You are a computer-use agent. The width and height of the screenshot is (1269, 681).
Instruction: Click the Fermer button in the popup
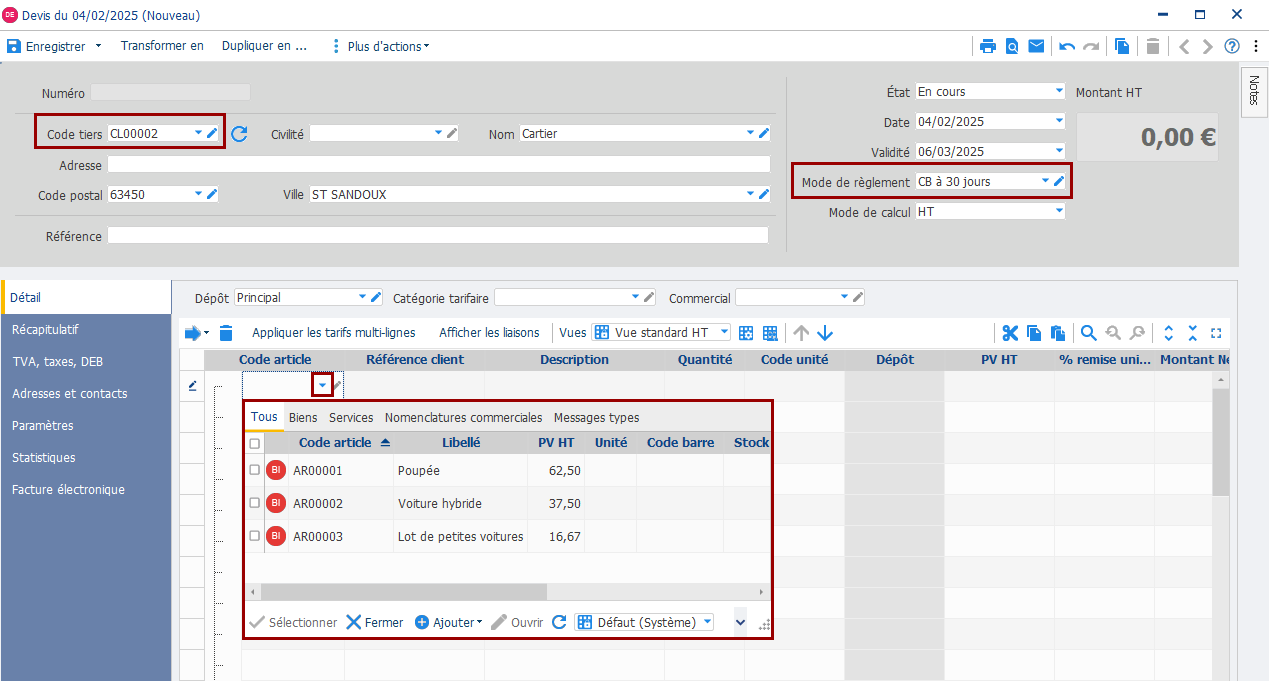375,622
